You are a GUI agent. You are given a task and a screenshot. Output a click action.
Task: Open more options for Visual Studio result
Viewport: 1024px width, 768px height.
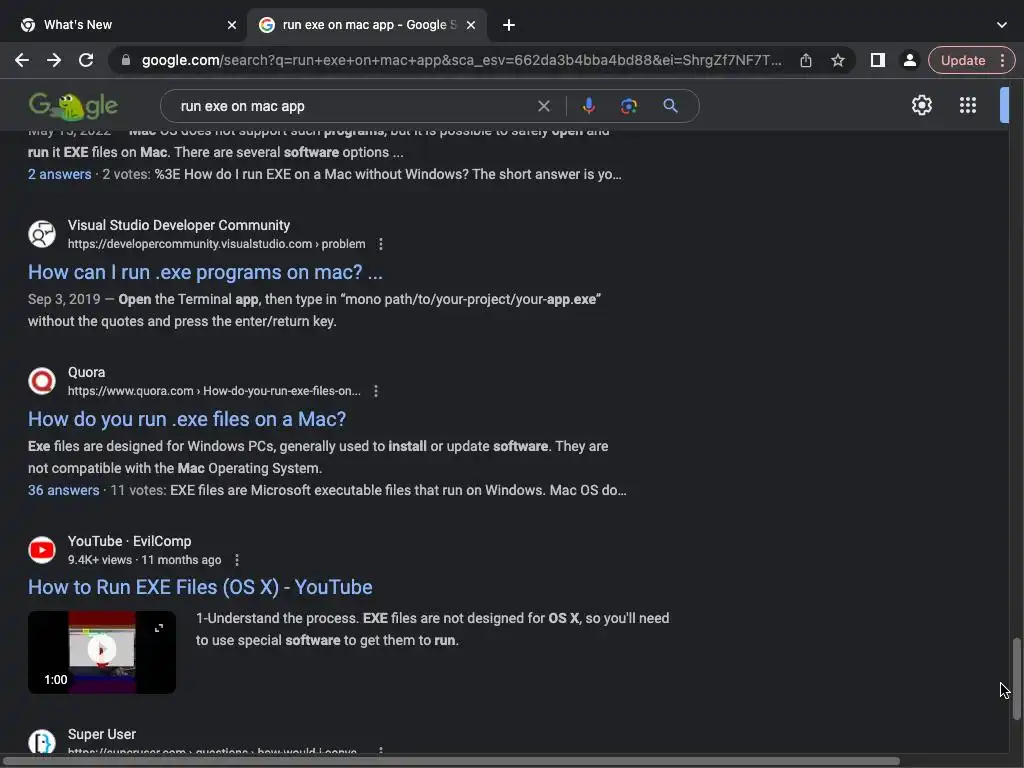[381, 244]
